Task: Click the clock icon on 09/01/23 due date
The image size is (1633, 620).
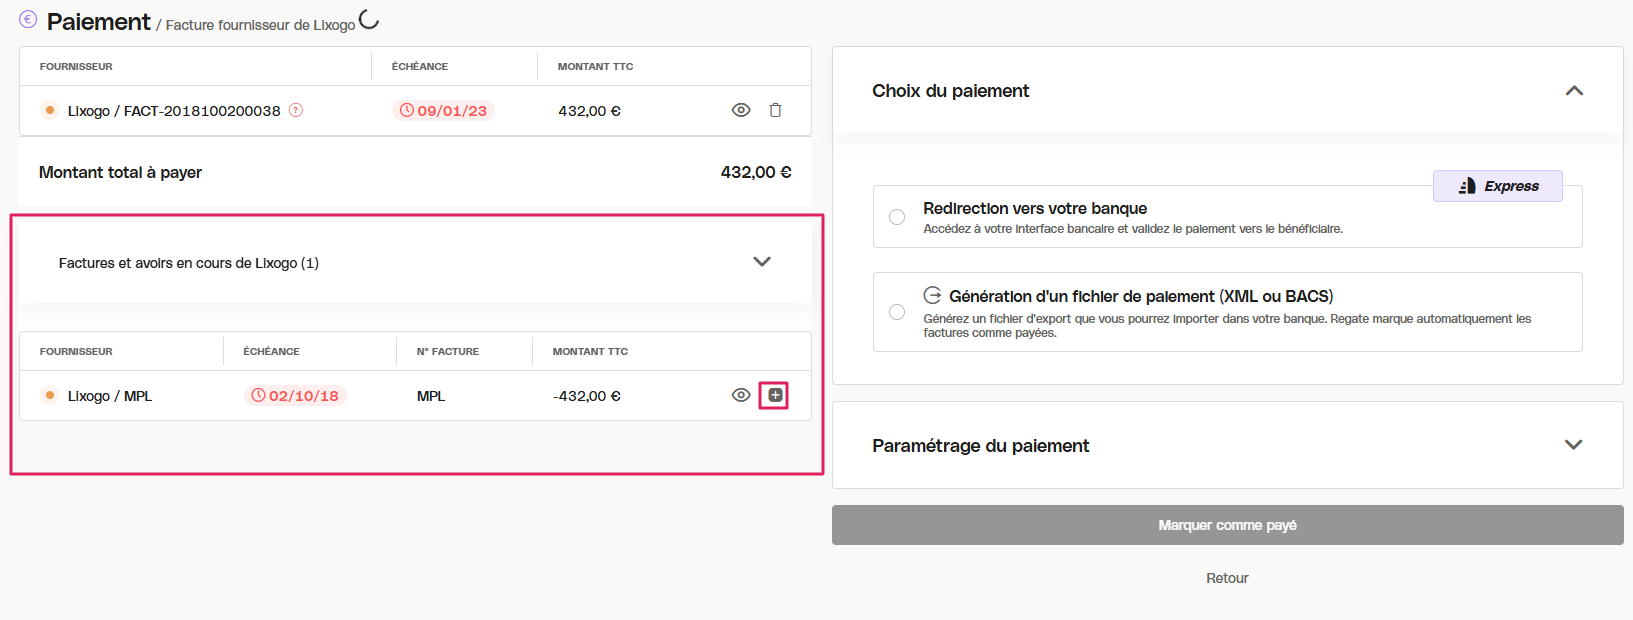Action: point(407,110)
